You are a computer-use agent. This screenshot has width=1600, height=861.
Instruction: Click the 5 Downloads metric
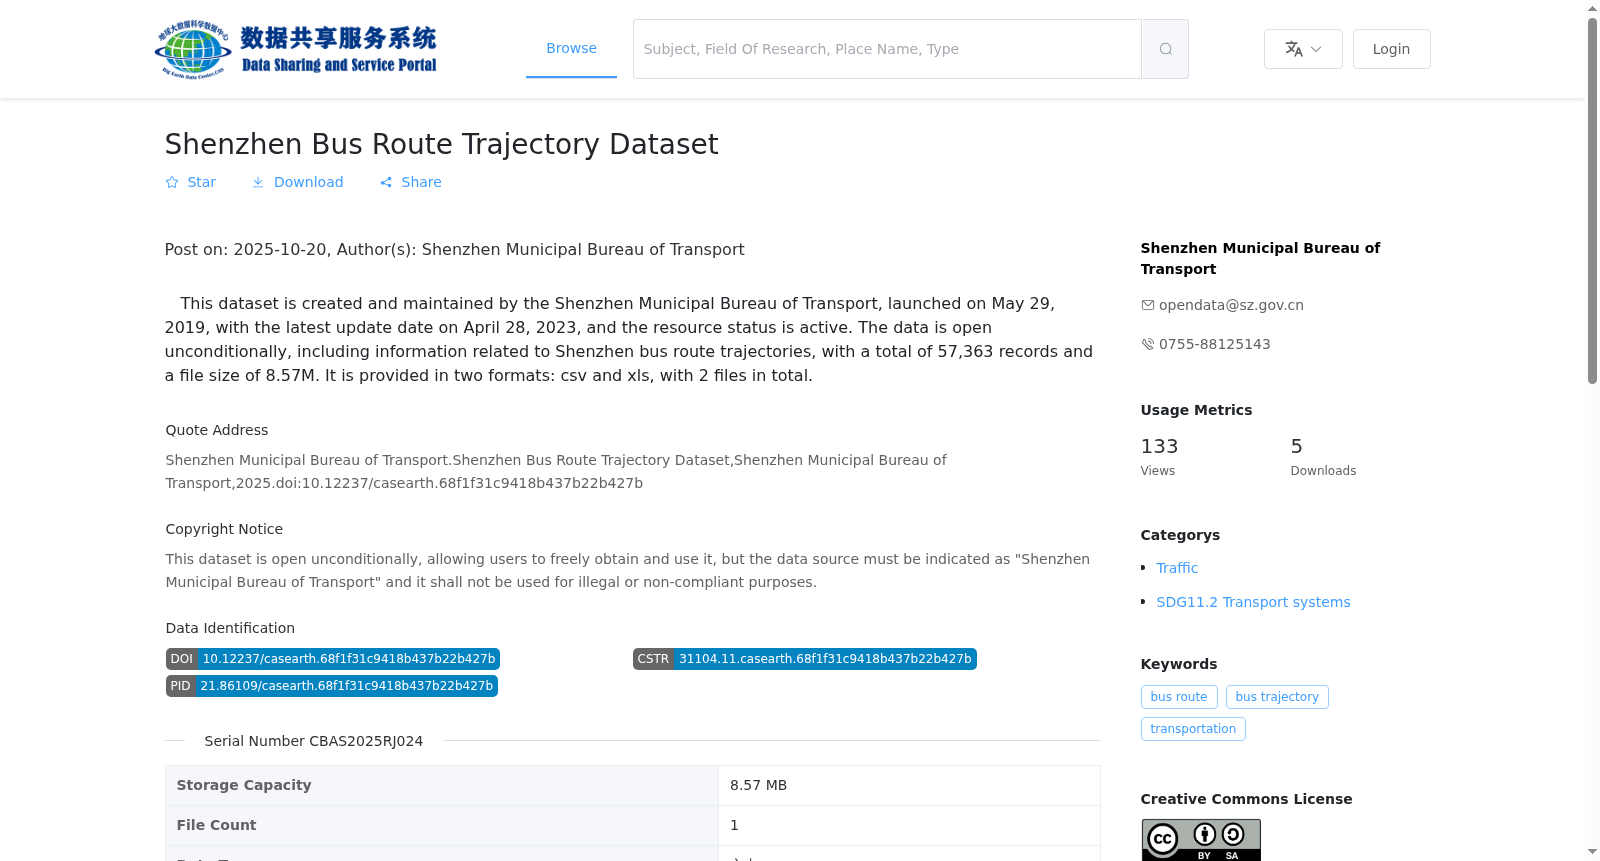click(x=1323, y=456)
